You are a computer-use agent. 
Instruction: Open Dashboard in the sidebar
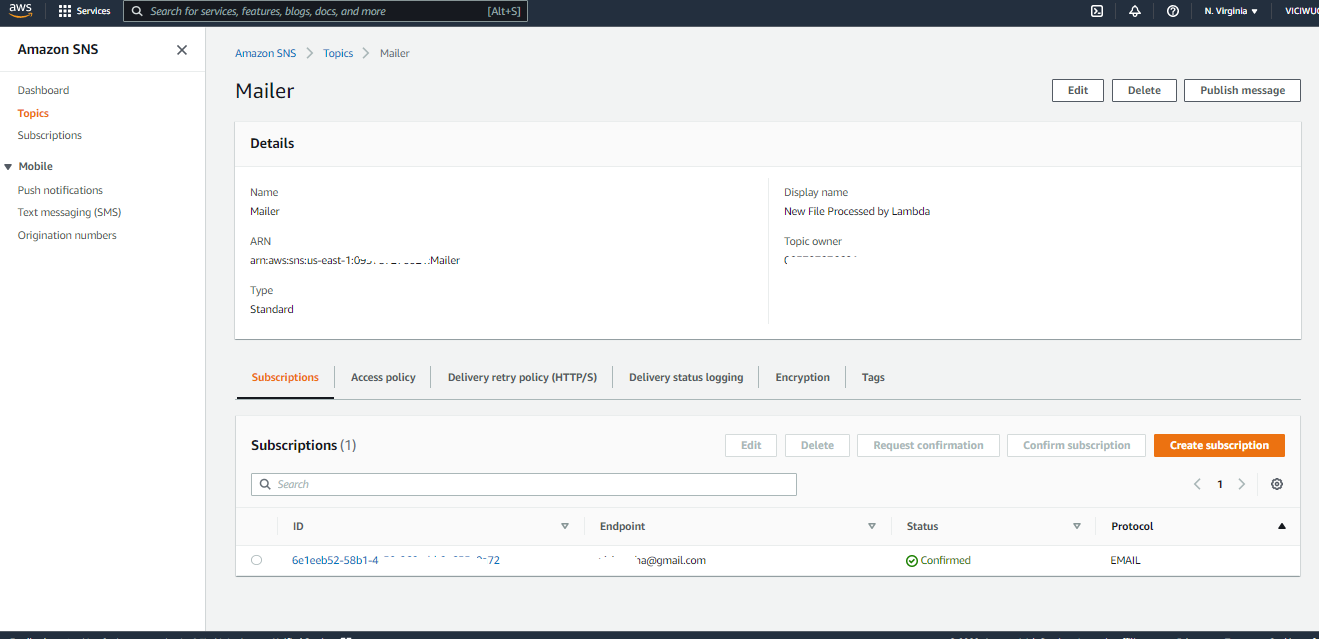click(43, 90)
